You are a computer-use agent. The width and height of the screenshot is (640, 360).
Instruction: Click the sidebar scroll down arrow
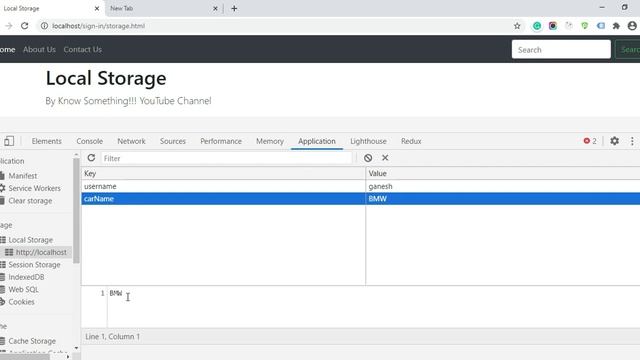[x=76, y=348]
